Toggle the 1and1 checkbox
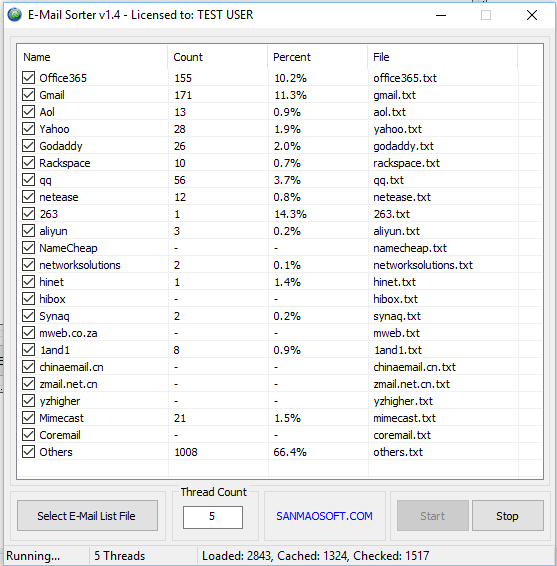This screenshot has height=566, width=557. pyautogui.click(x=29, y=349)
